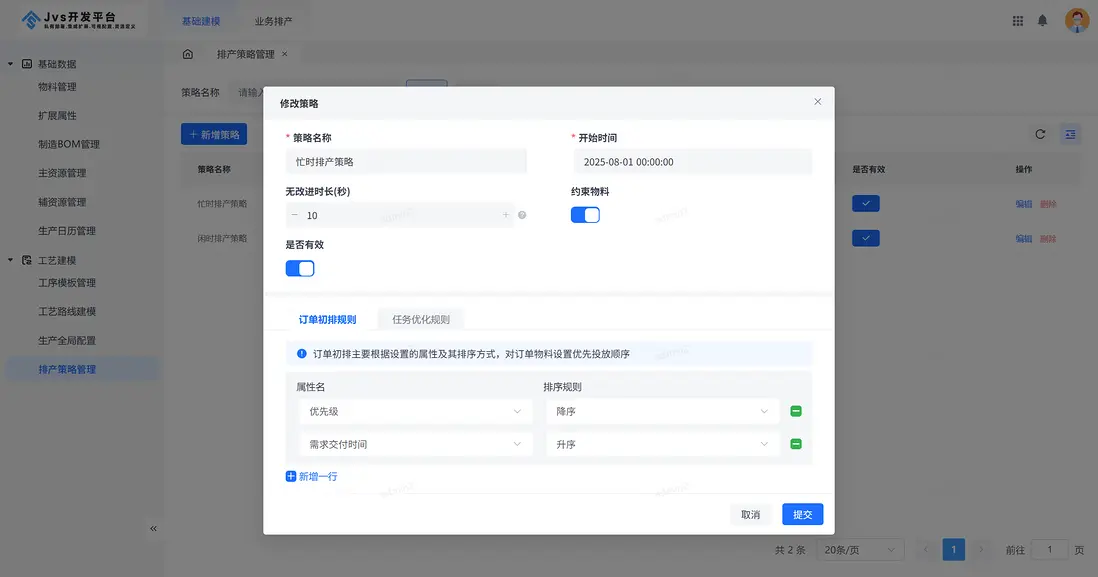
Task: Switch to 订单初排规则 tab
Action: (x=328, y=319)
